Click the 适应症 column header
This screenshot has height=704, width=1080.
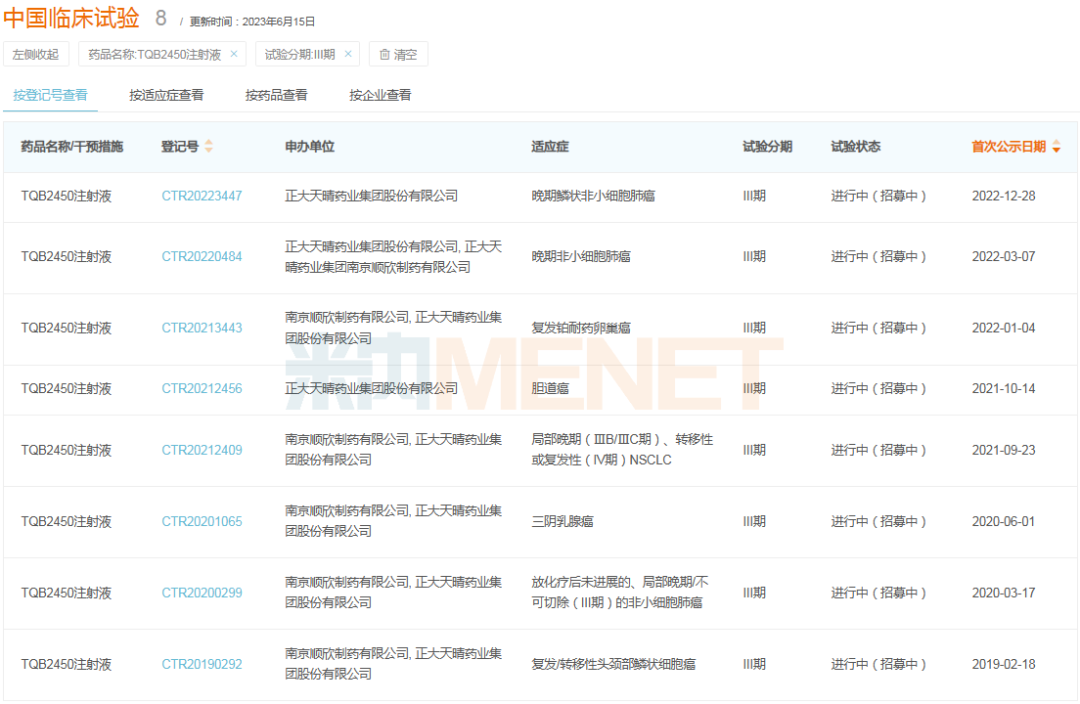click(x=550, y=146)
